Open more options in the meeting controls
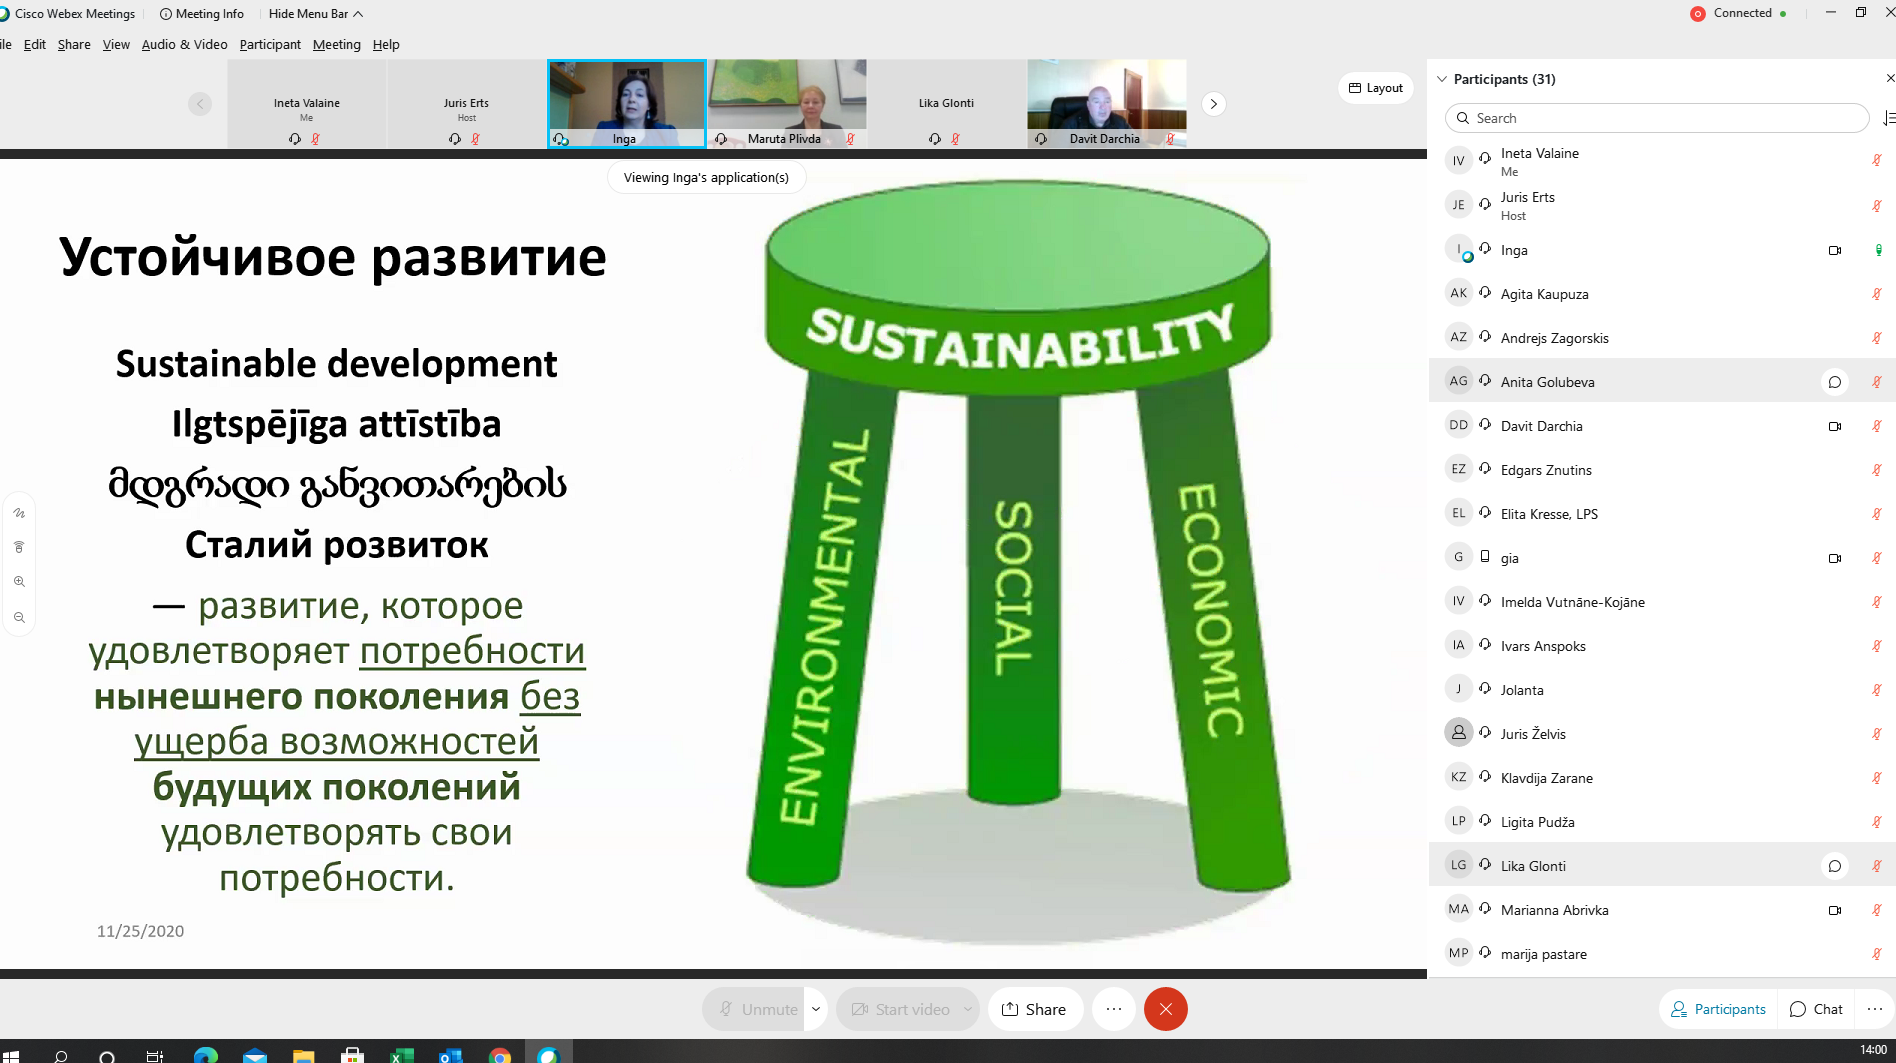This screenshot has height=1063, width=1896. point(1113,1009)
